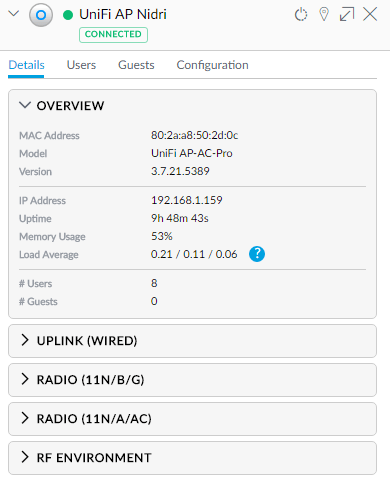This screenshot has height=483, width=390.
Task: Open the Guests tab
Action: pos(136,65)
